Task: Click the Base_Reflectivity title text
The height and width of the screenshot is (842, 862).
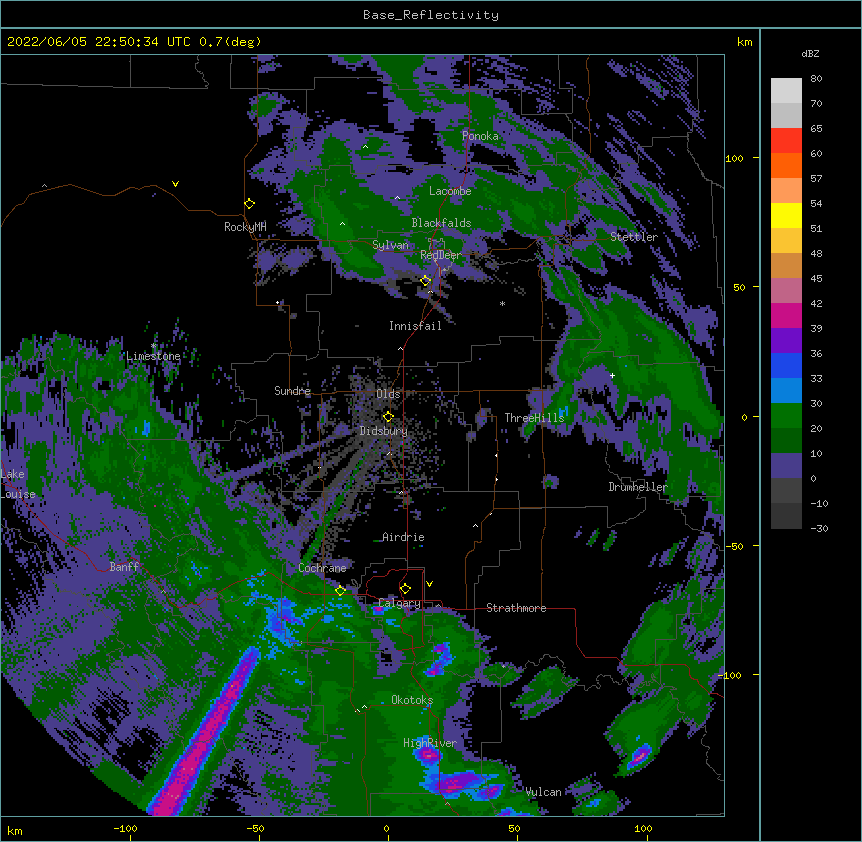Action: pyautogui.click(x=431, y=15)
